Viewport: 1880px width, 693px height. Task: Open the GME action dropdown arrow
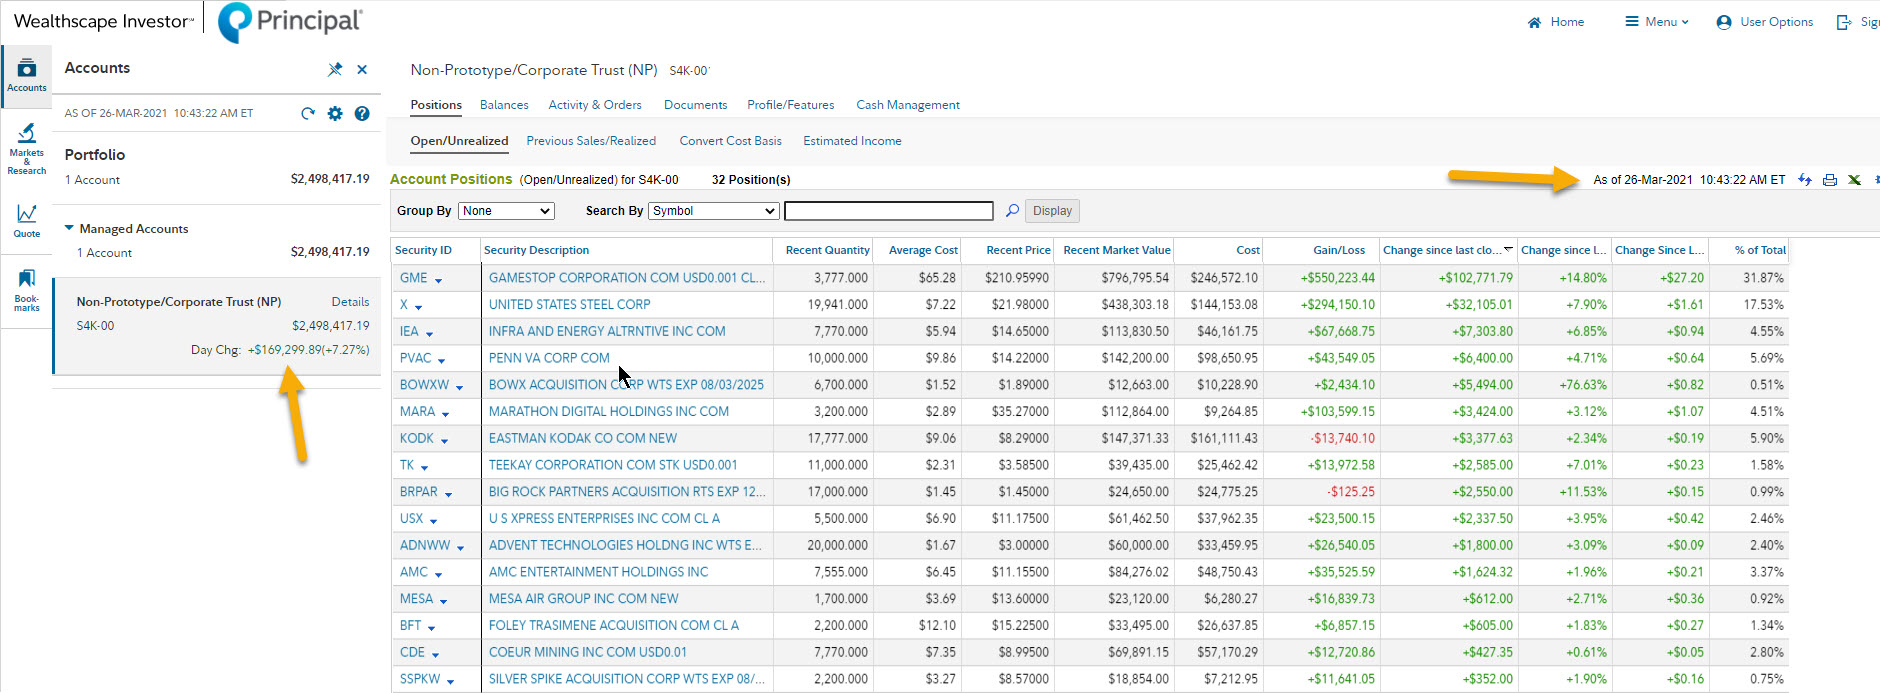(x=438, y=280)
